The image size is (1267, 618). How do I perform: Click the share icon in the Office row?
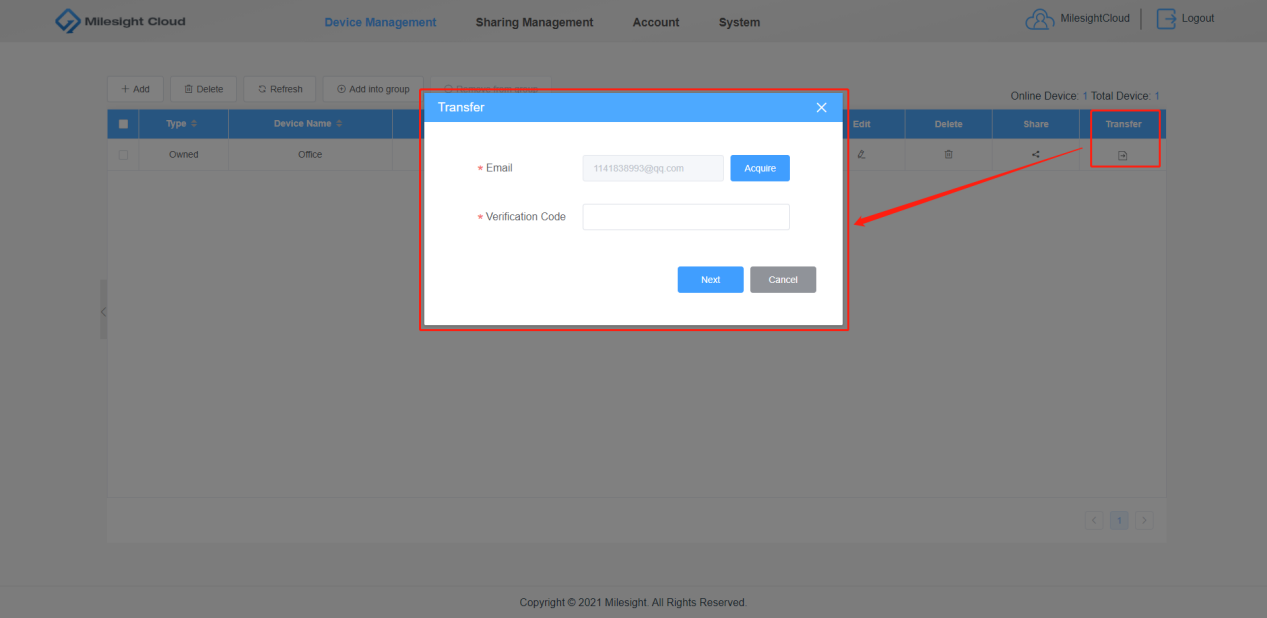1036,155
